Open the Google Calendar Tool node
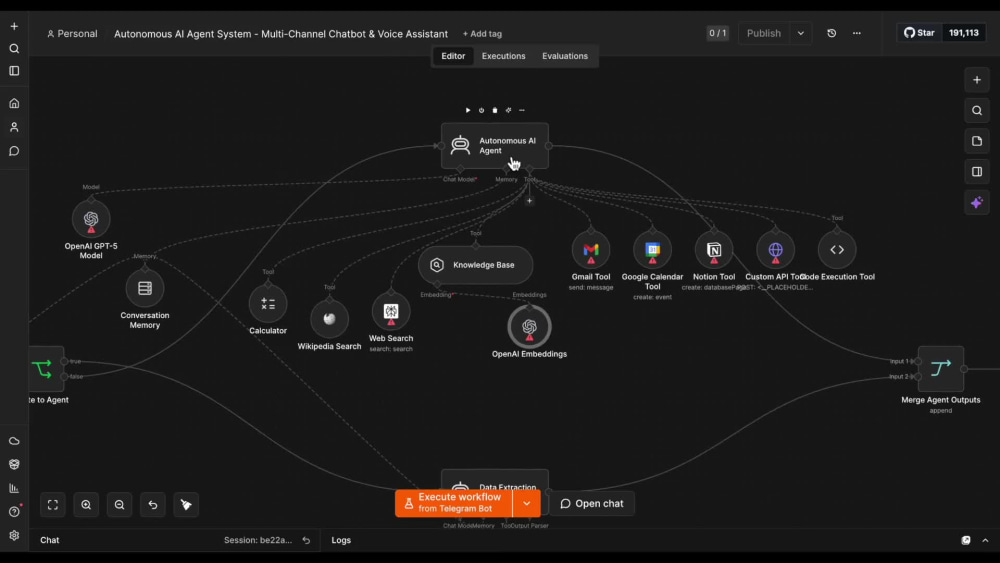This screenshot has width=1000, height=563. pos(652,250)
